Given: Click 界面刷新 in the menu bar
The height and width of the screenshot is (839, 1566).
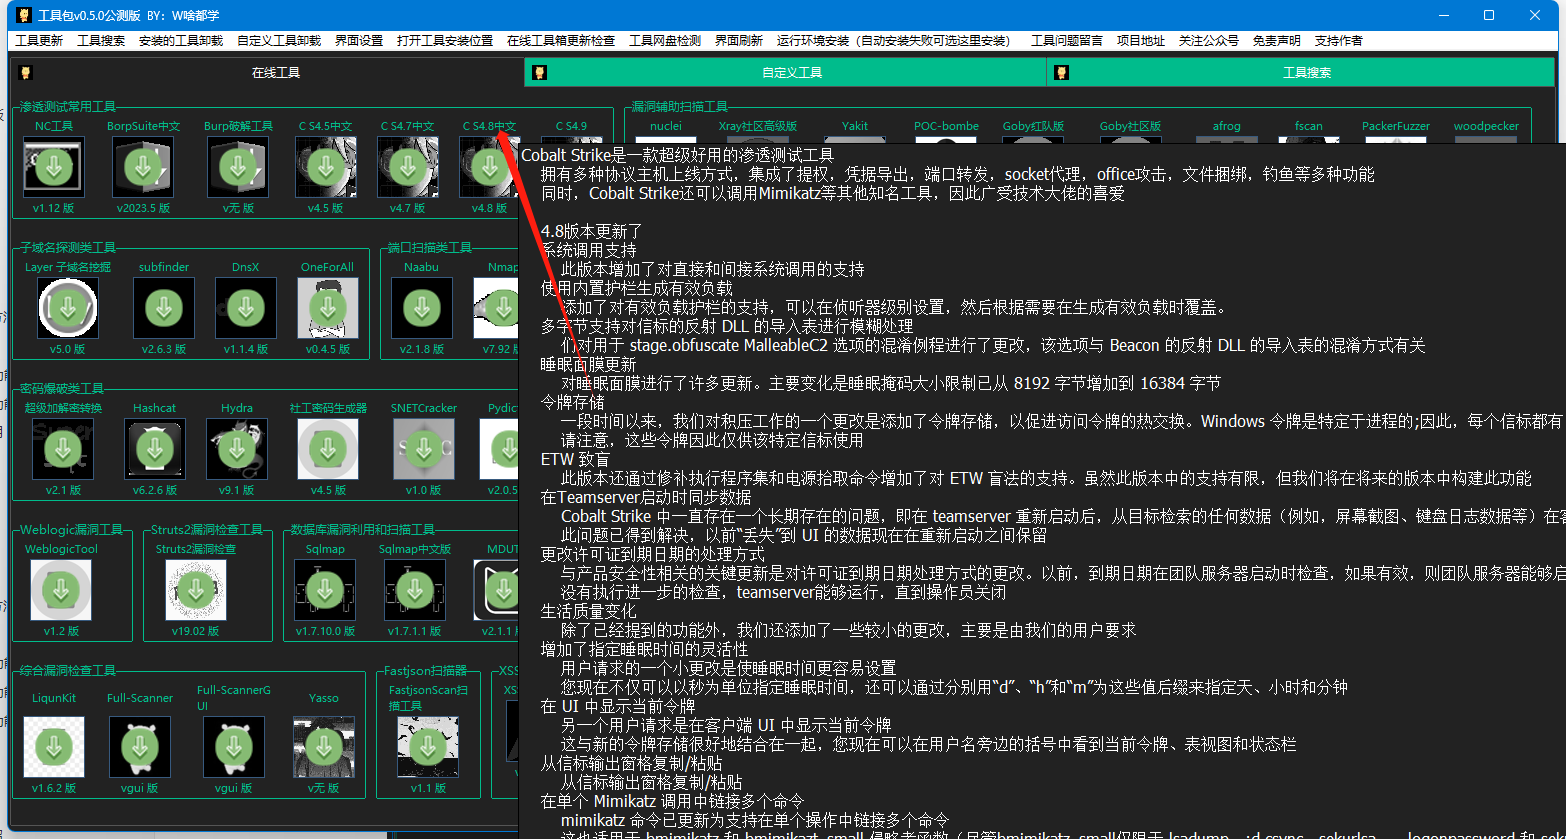Looking at the screenshot, I should click(x=739, y=41).
